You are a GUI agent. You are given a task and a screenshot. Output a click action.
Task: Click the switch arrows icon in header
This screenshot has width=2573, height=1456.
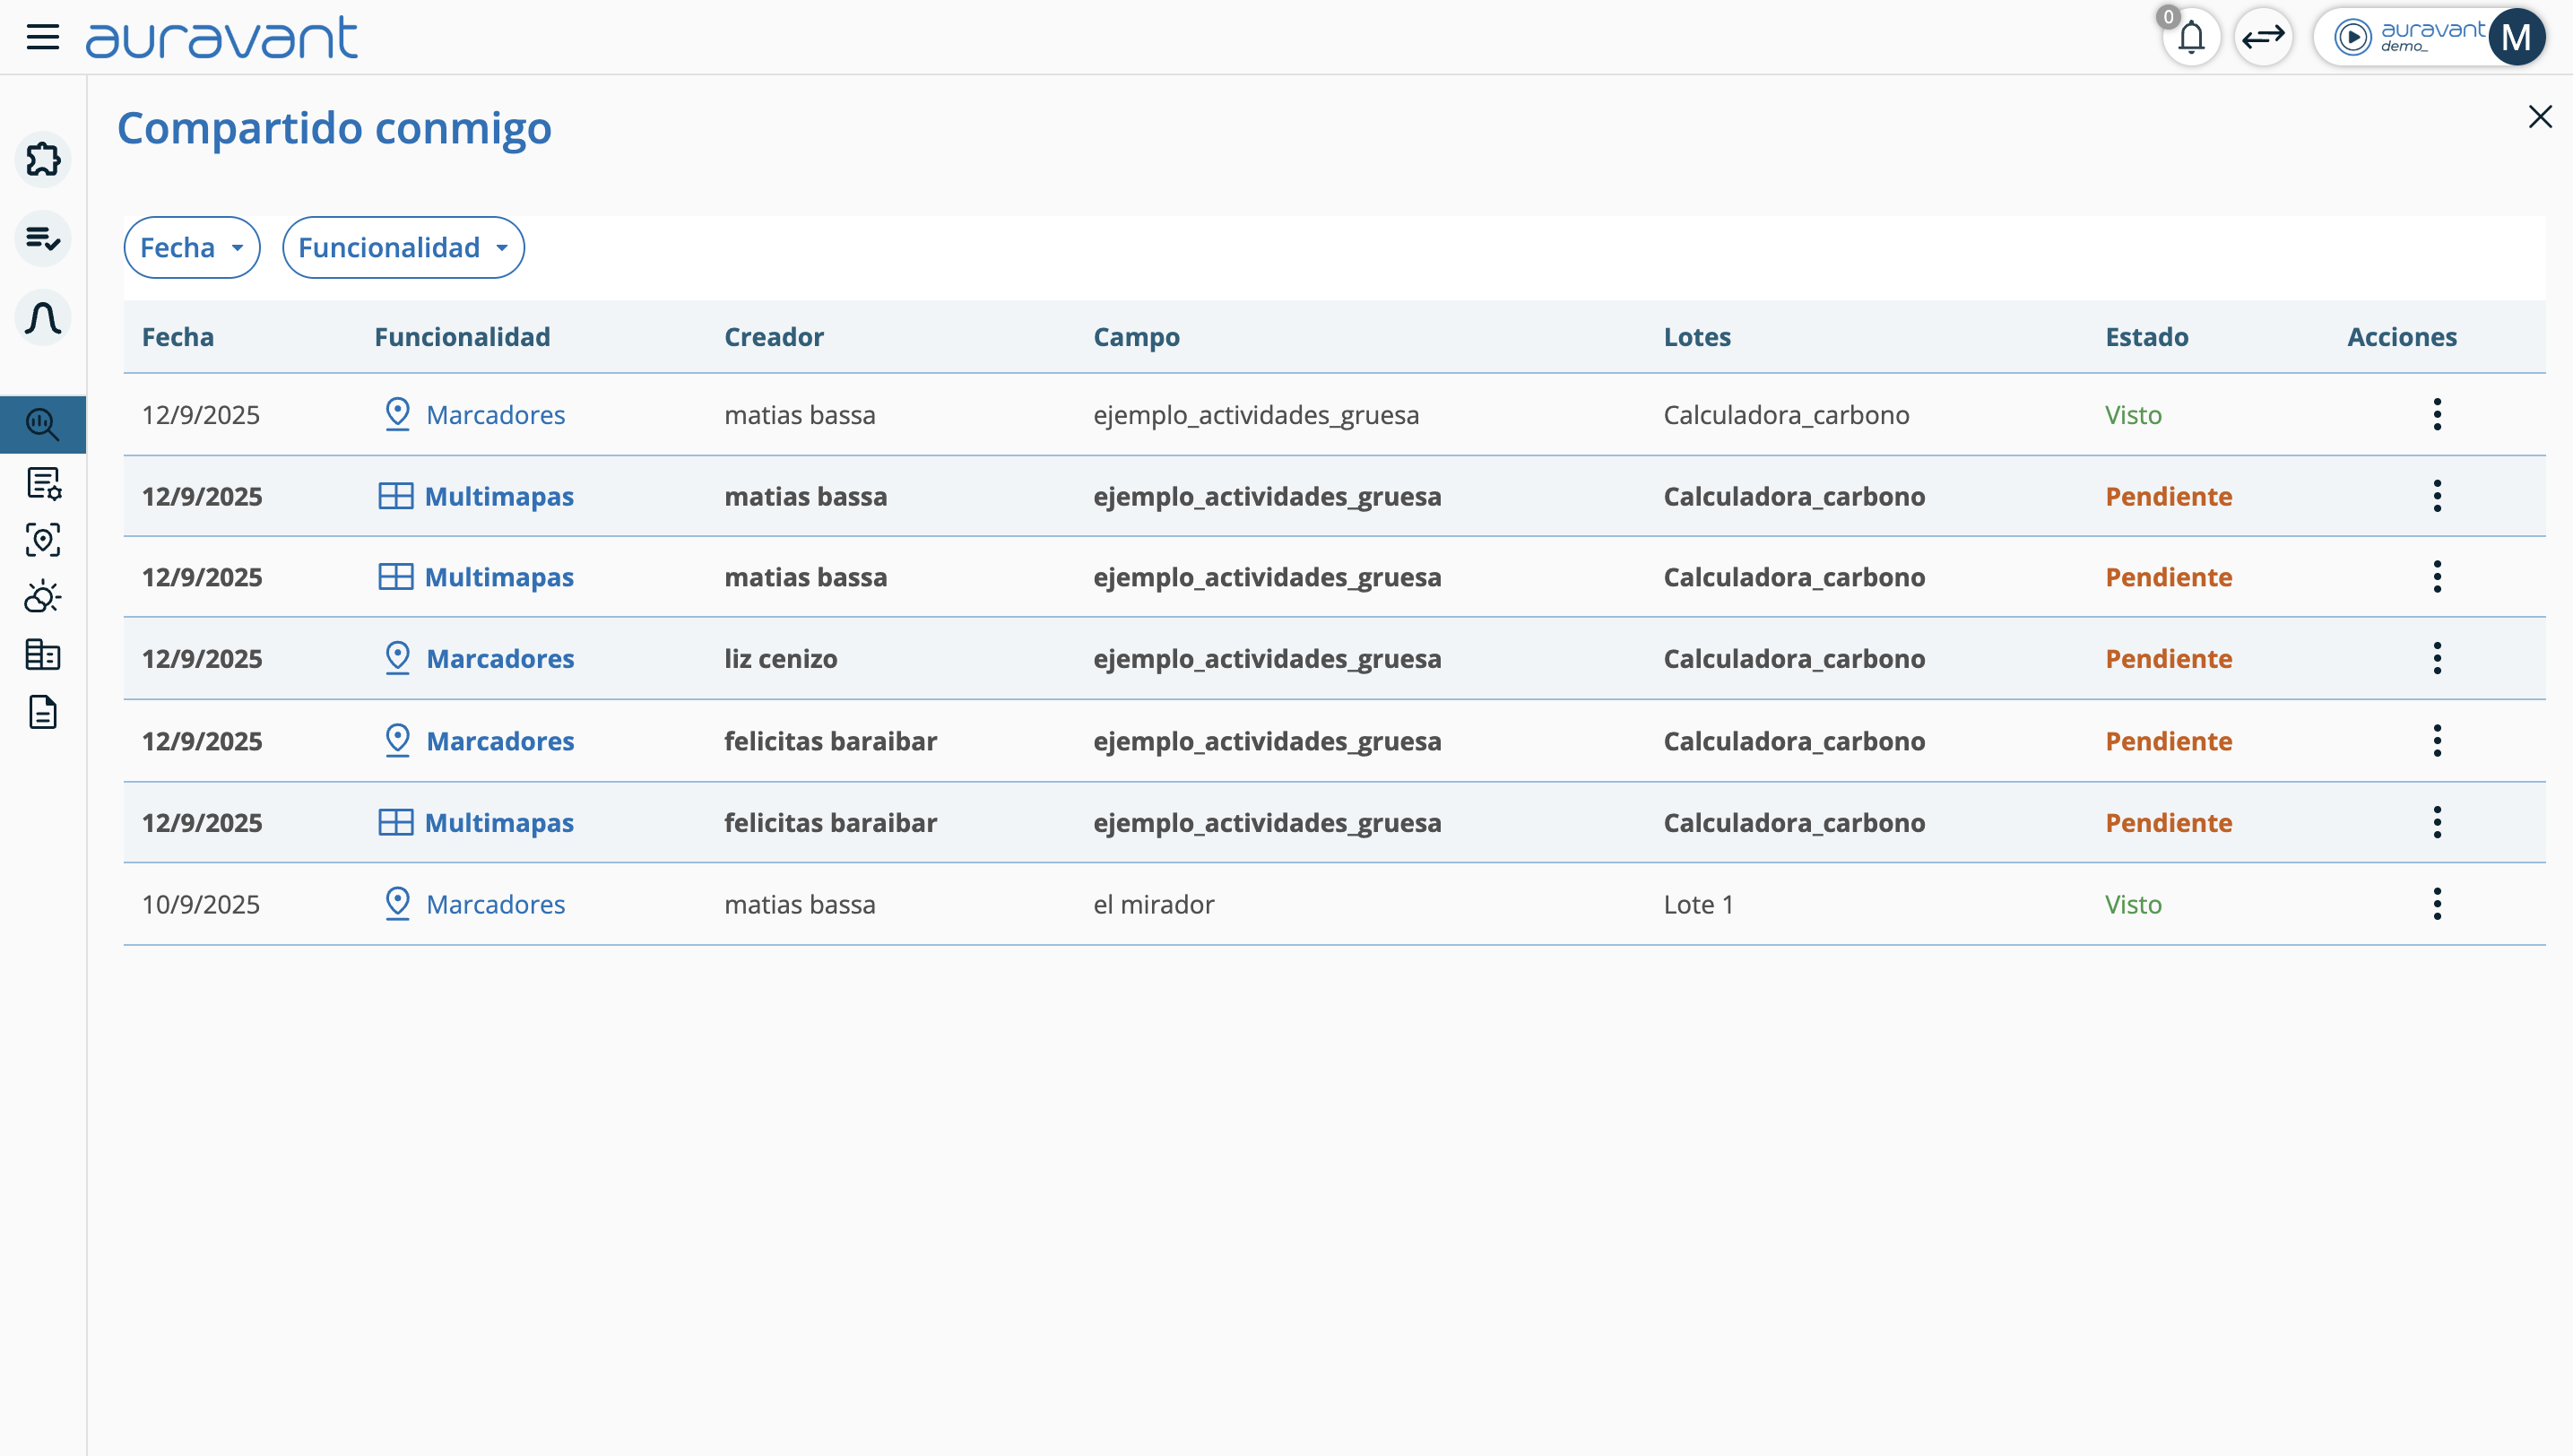(2263, 38)
